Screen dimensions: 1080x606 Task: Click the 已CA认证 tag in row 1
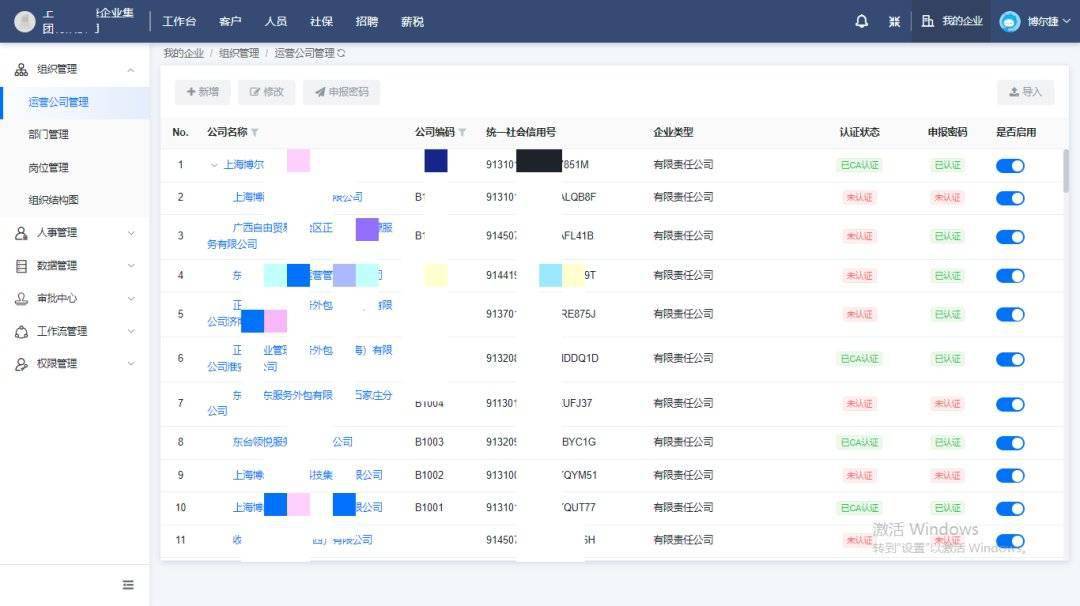click(860, 165)
